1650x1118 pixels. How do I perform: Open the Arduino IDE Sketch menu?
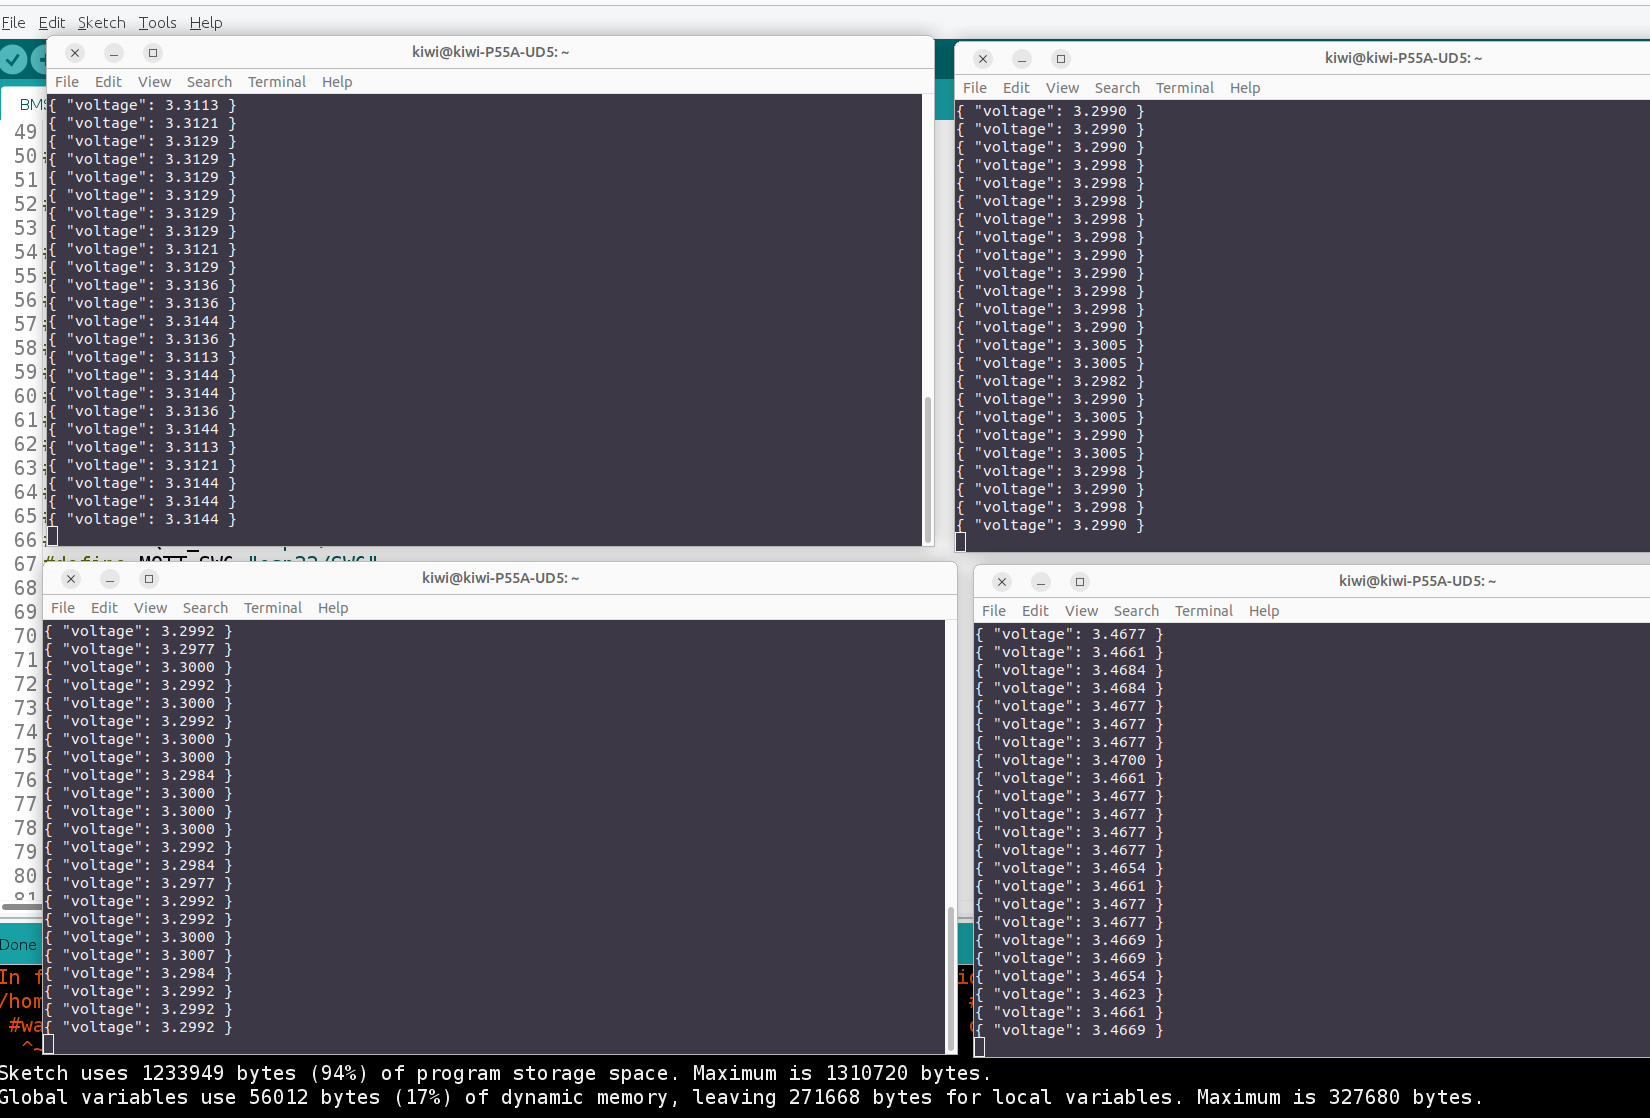tap(101, 22)
